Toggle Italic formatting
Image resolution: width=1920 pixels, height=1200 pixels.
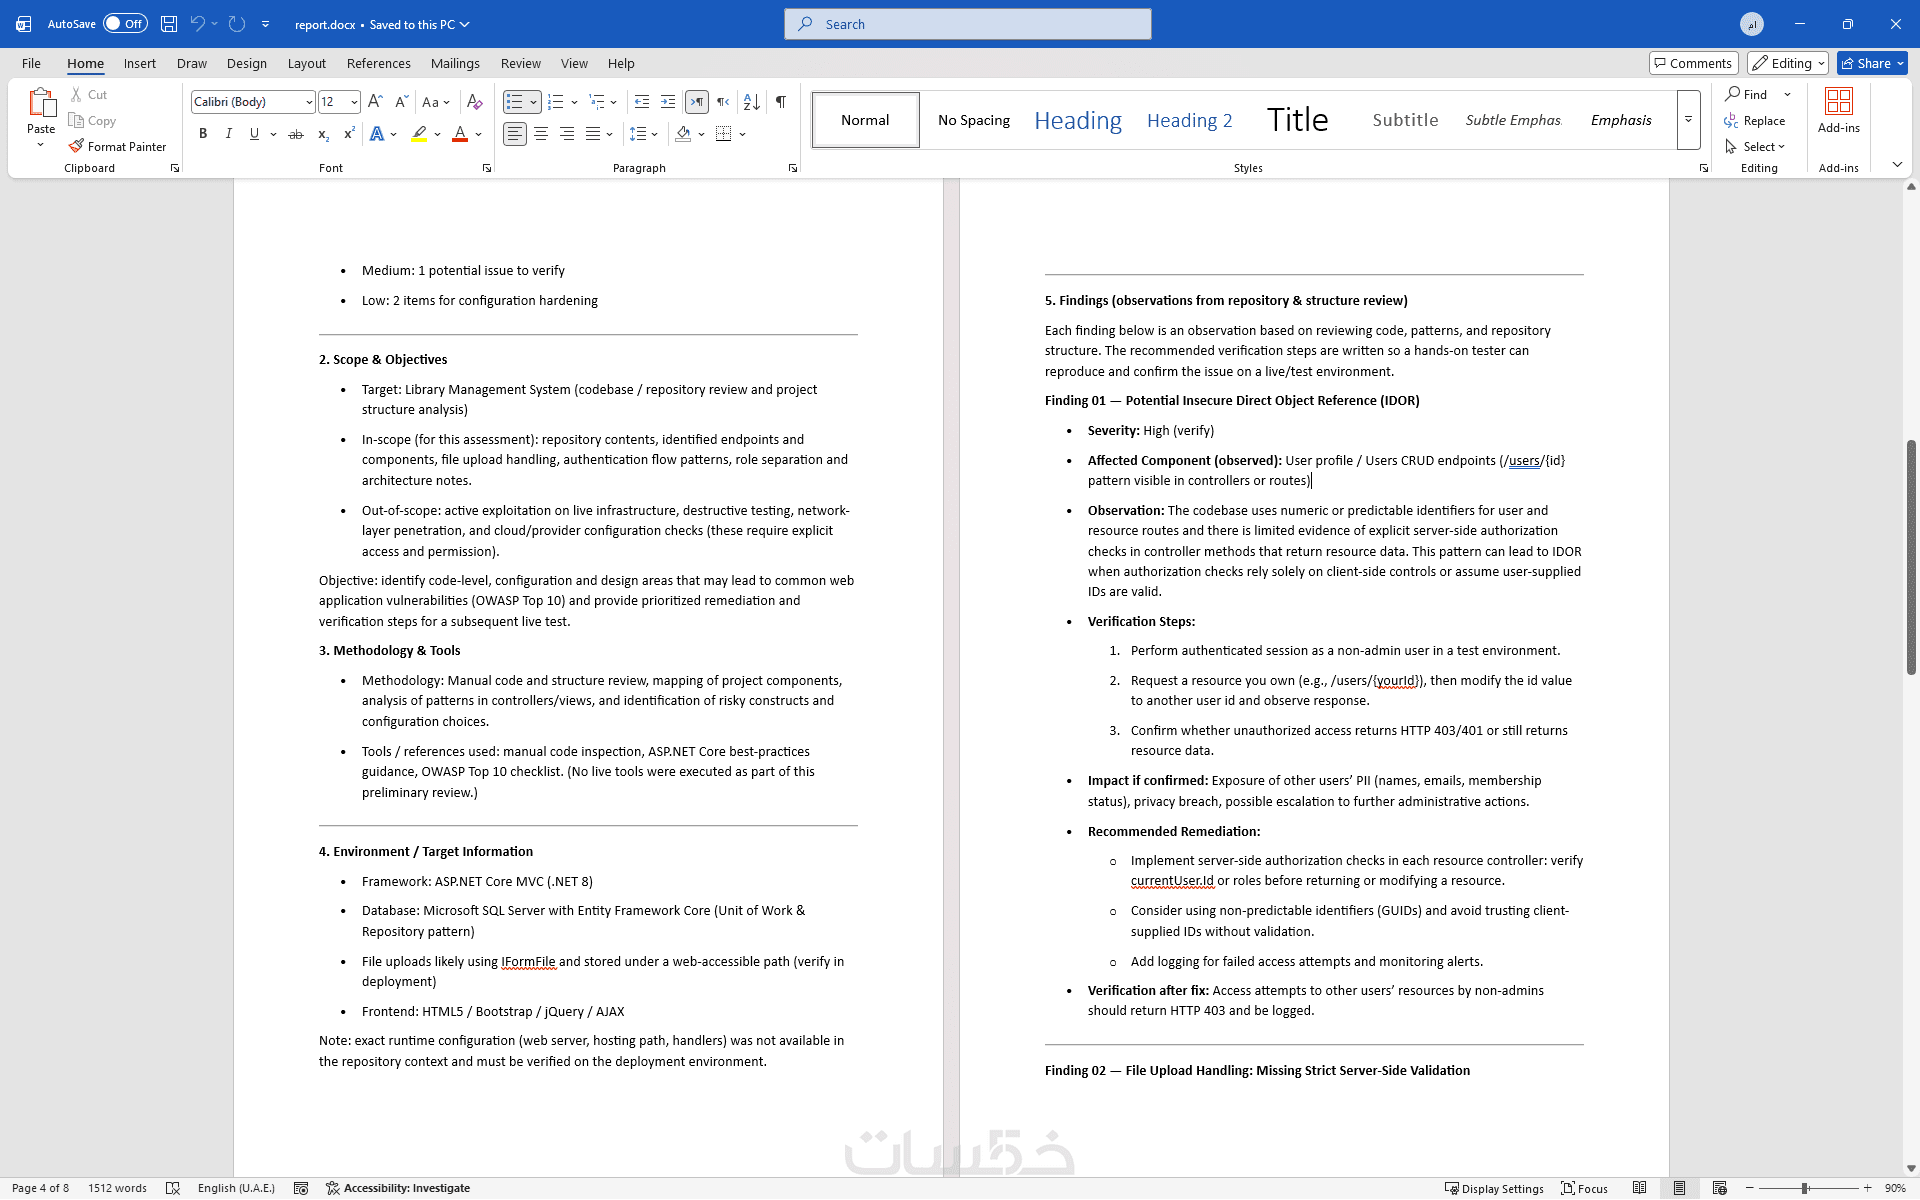(229, 134)
